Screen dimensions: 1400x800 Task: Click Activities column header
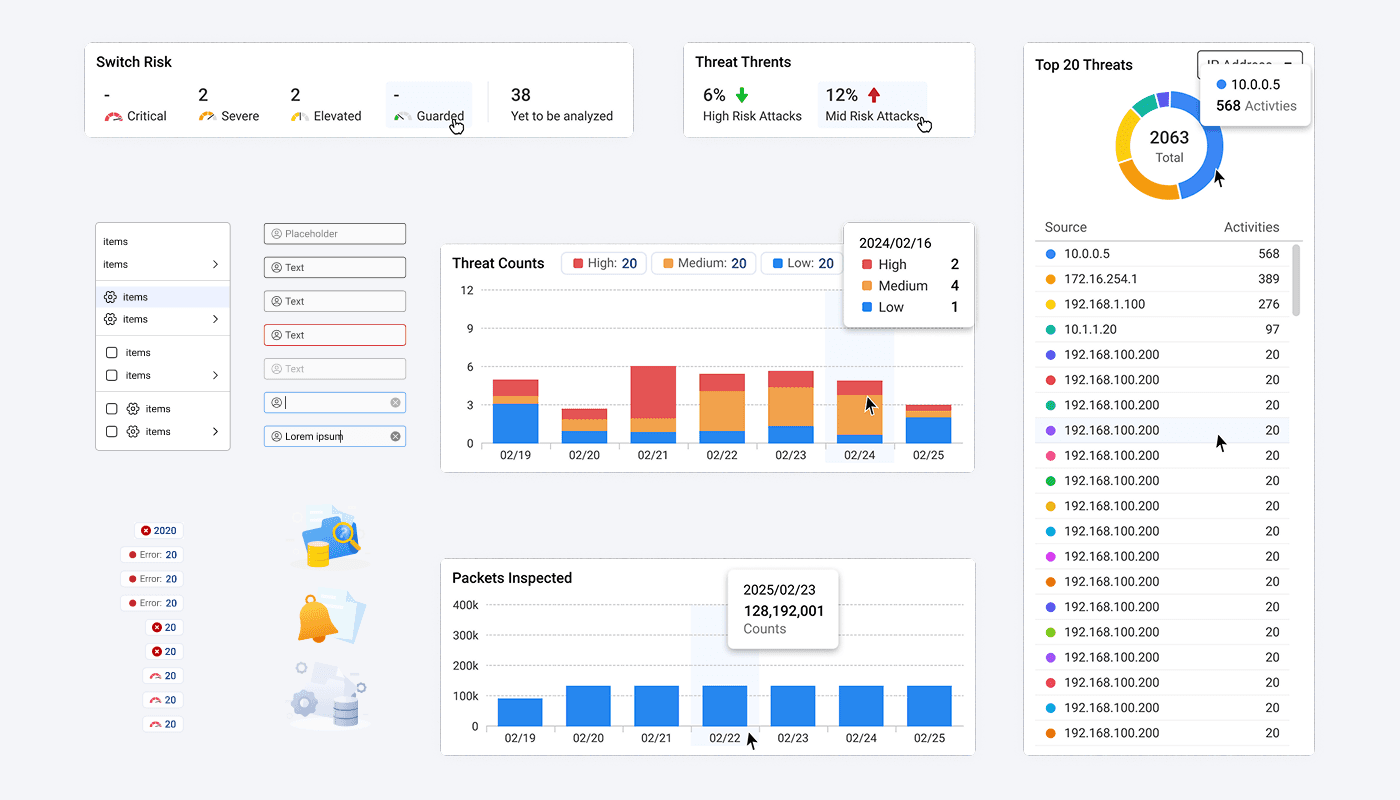pyautogui.click(x=1251, y=227)
